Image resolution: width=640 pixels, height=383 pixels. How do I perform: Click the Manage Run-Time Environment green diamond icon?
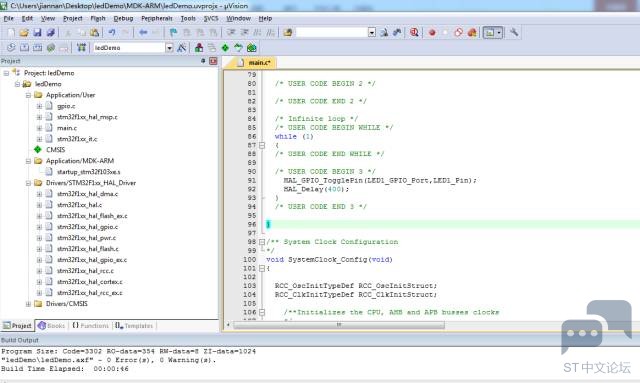tap(225, 48)
